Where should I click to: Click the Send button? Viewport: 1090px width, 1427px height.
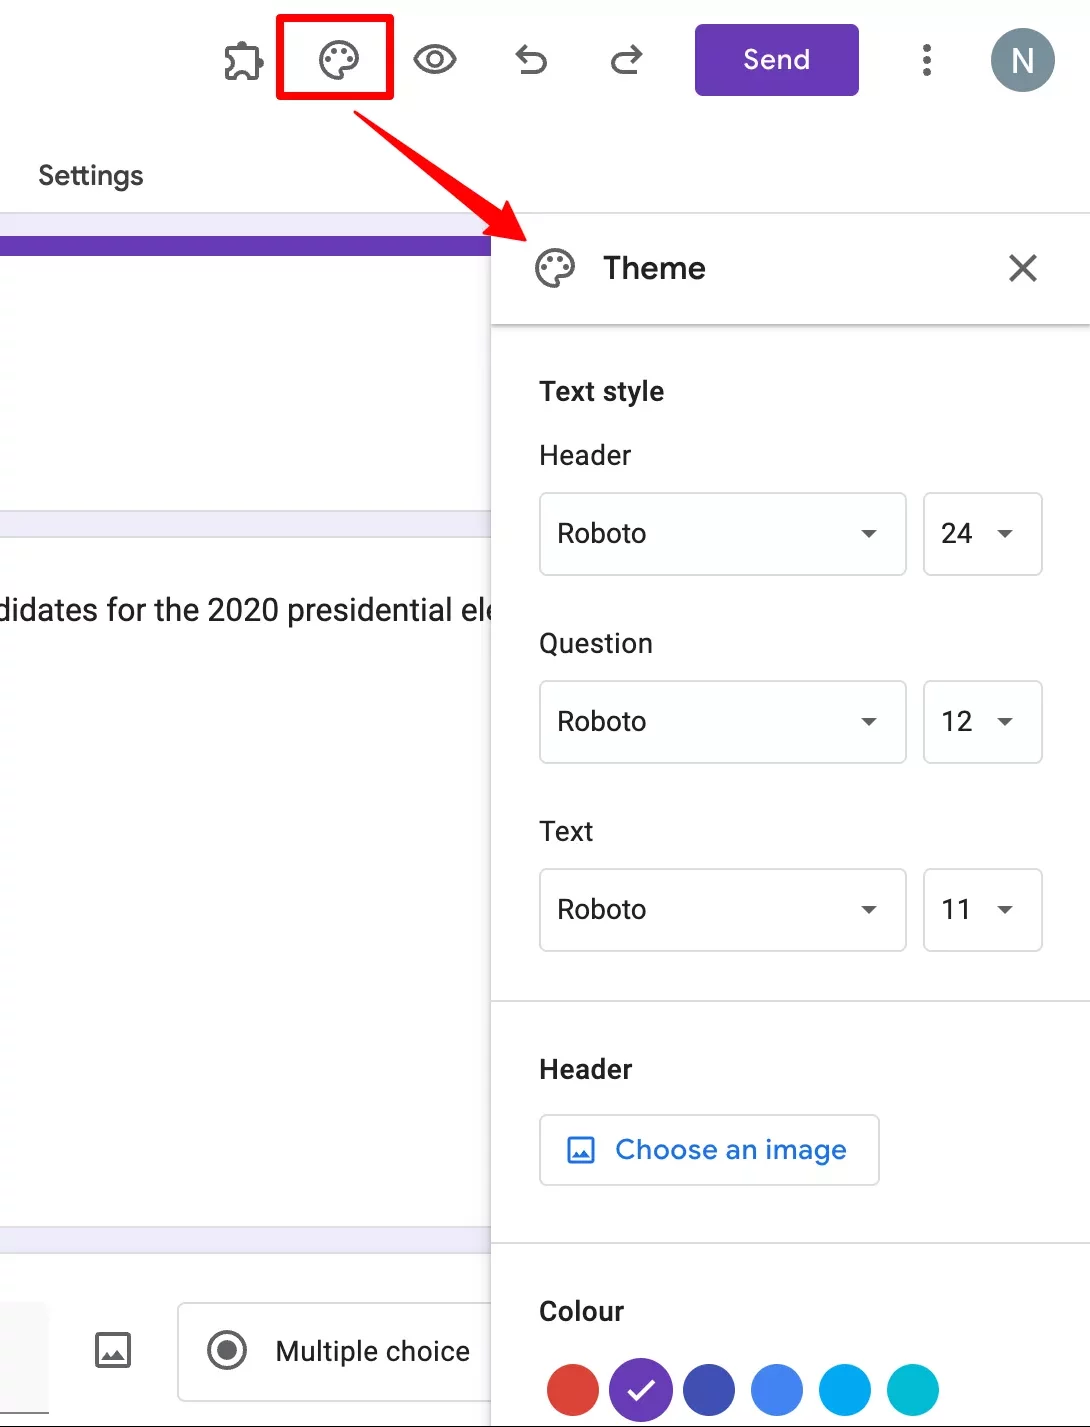776,60
